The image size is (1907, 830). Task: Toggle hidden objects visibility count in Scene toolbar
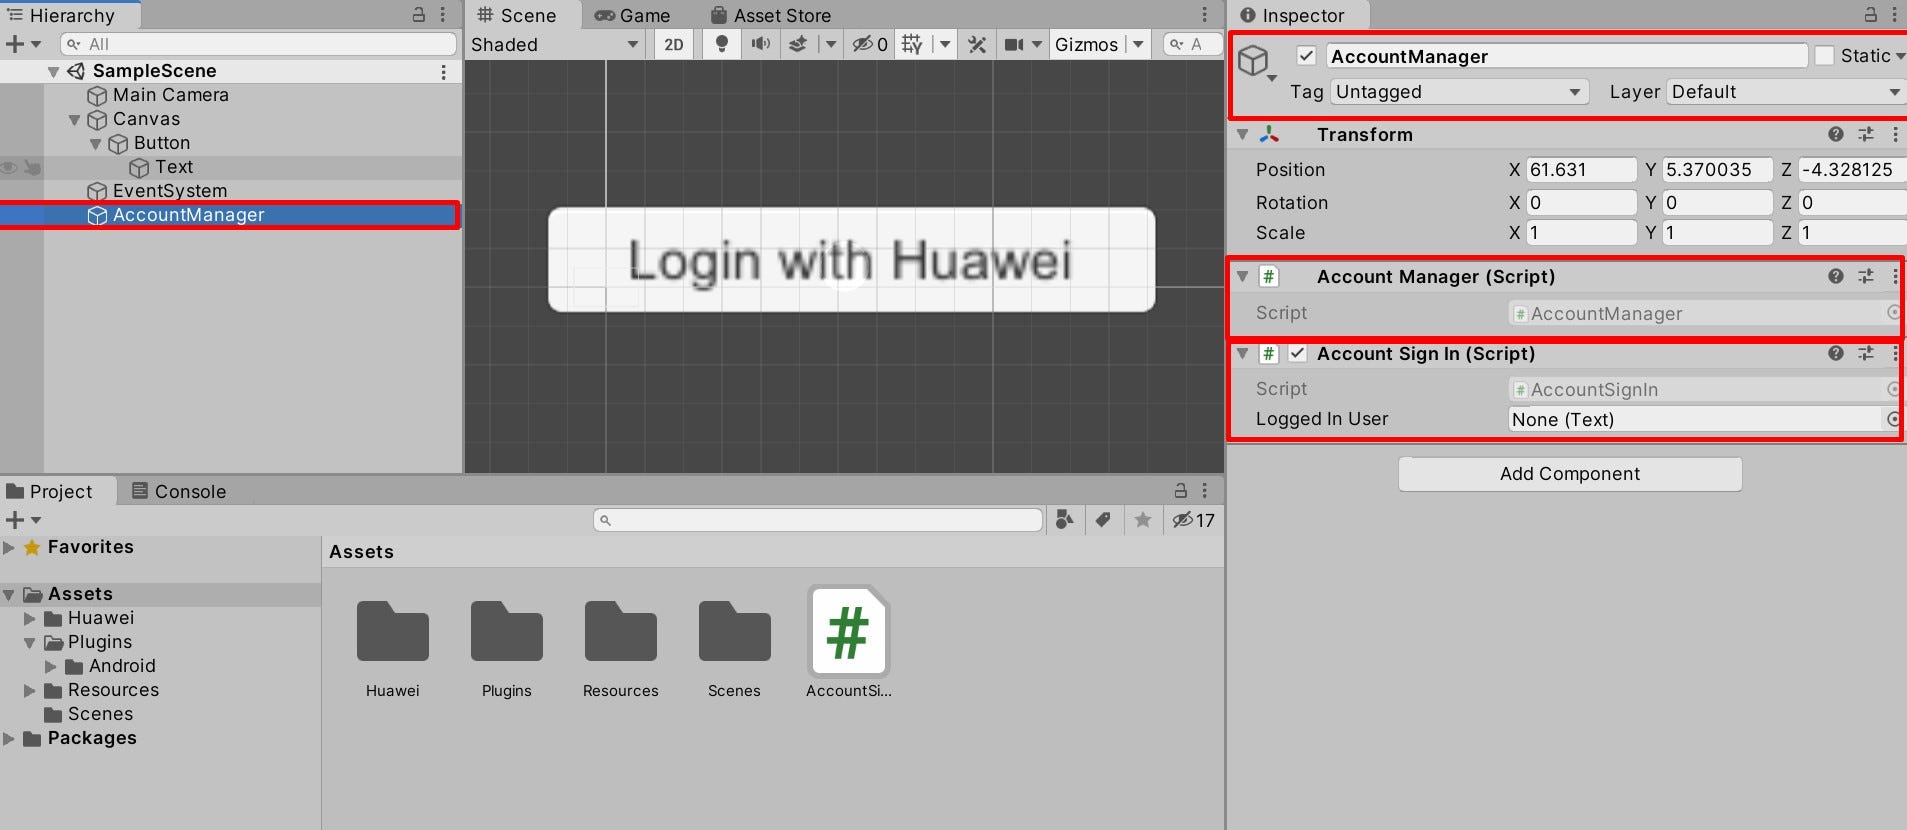pyautogui.click(x=870, y=44)
